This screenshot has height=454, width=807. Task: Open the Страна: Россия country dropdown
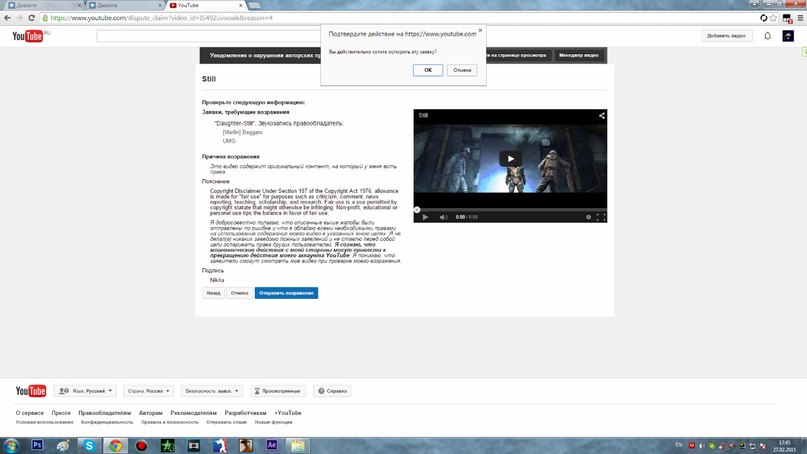pos(148,391)
